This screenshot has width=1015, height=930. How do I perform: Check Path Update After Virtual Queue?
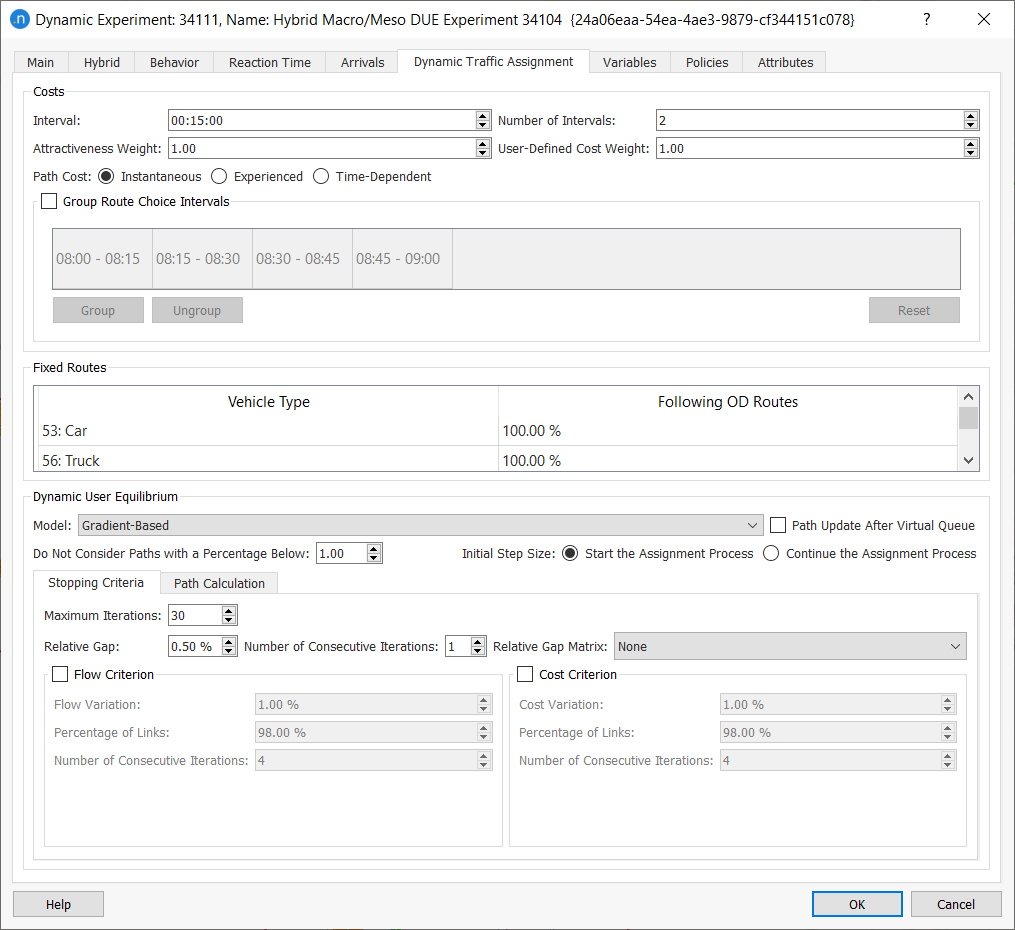[x=779, y=525]
